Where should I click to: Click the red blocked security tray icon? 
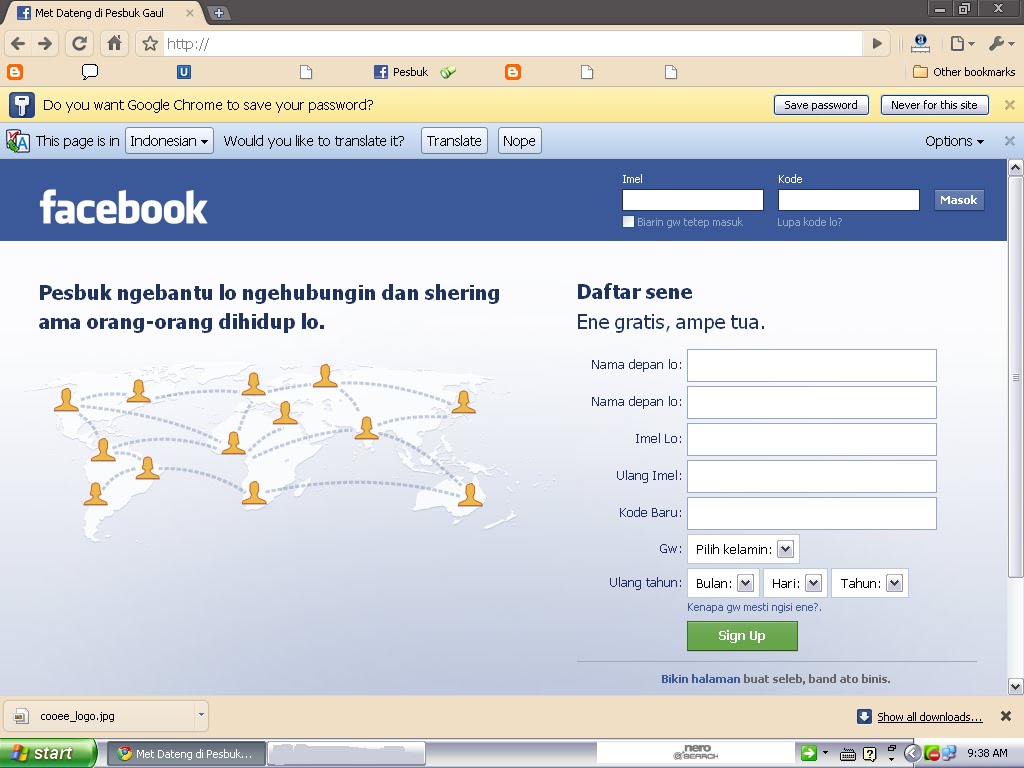pyautogui.click(x=932, y=754)
